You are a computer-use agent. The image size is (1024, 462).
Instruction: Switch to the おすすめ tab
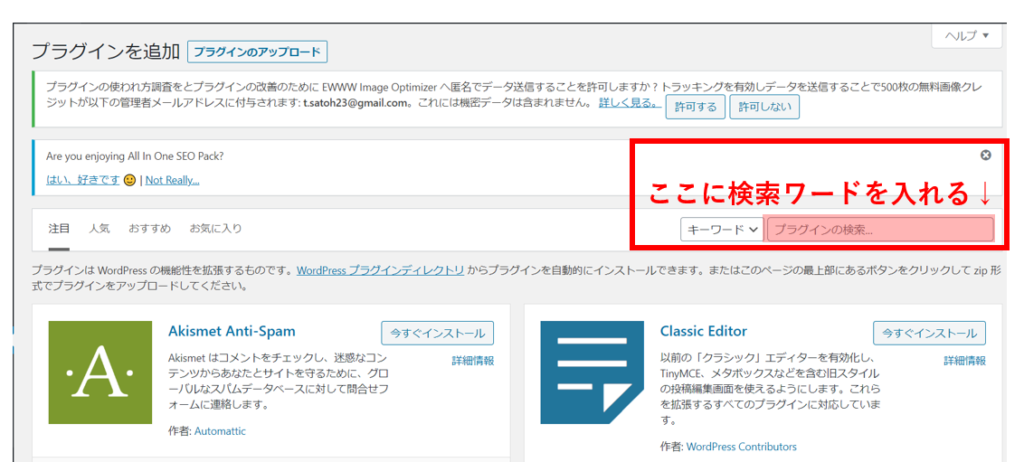point(150,229)
